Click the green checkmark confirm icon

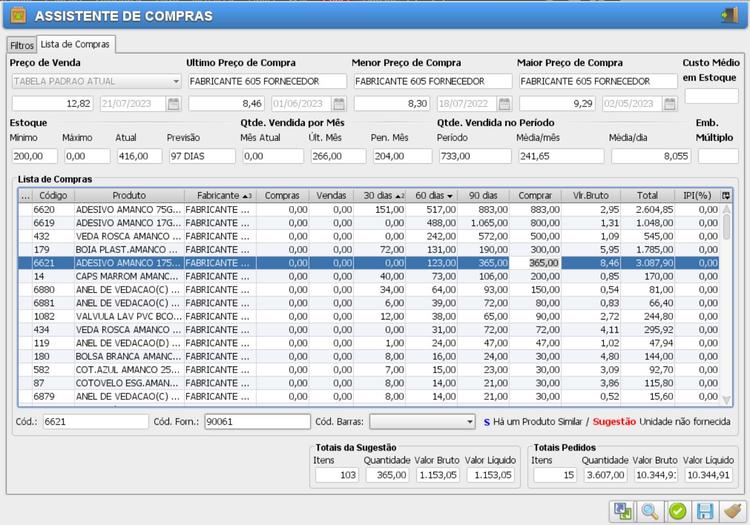click(x=677, y=511)
